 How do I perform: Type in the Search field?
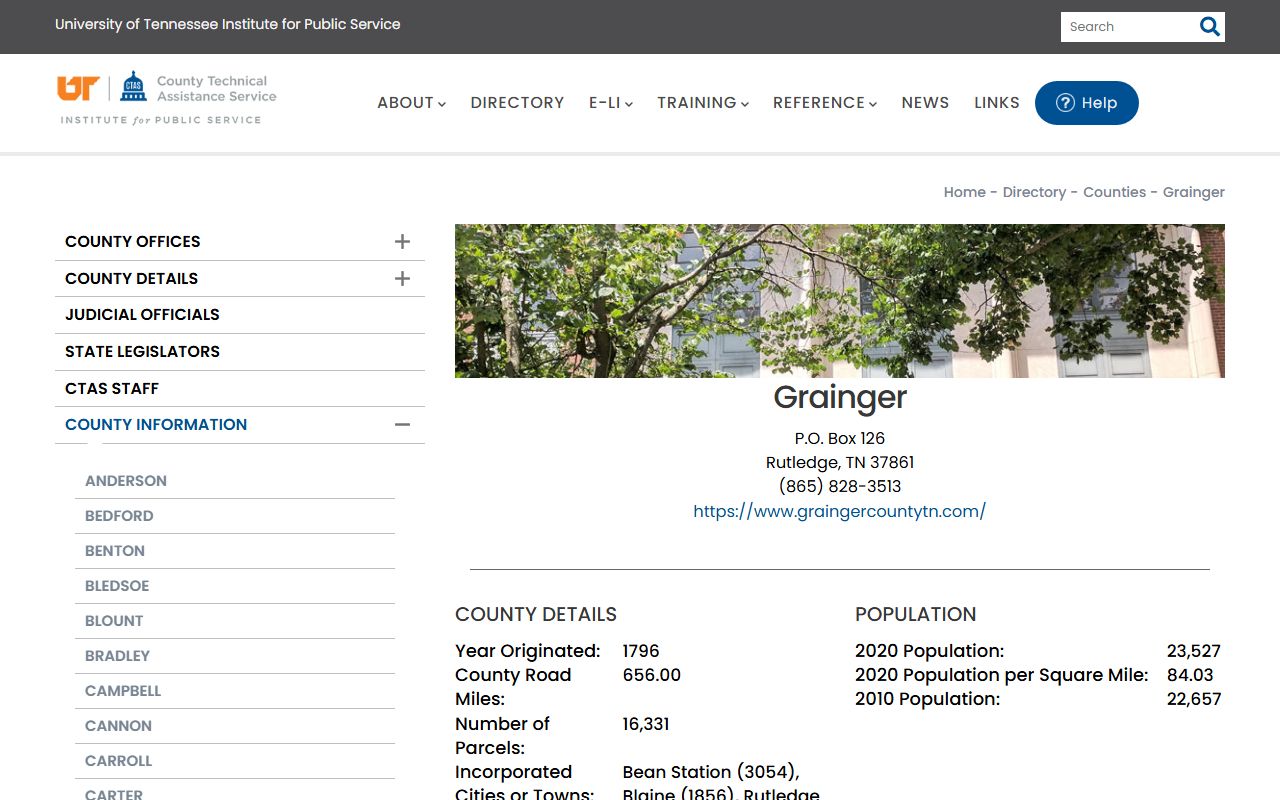[1129, 27]
